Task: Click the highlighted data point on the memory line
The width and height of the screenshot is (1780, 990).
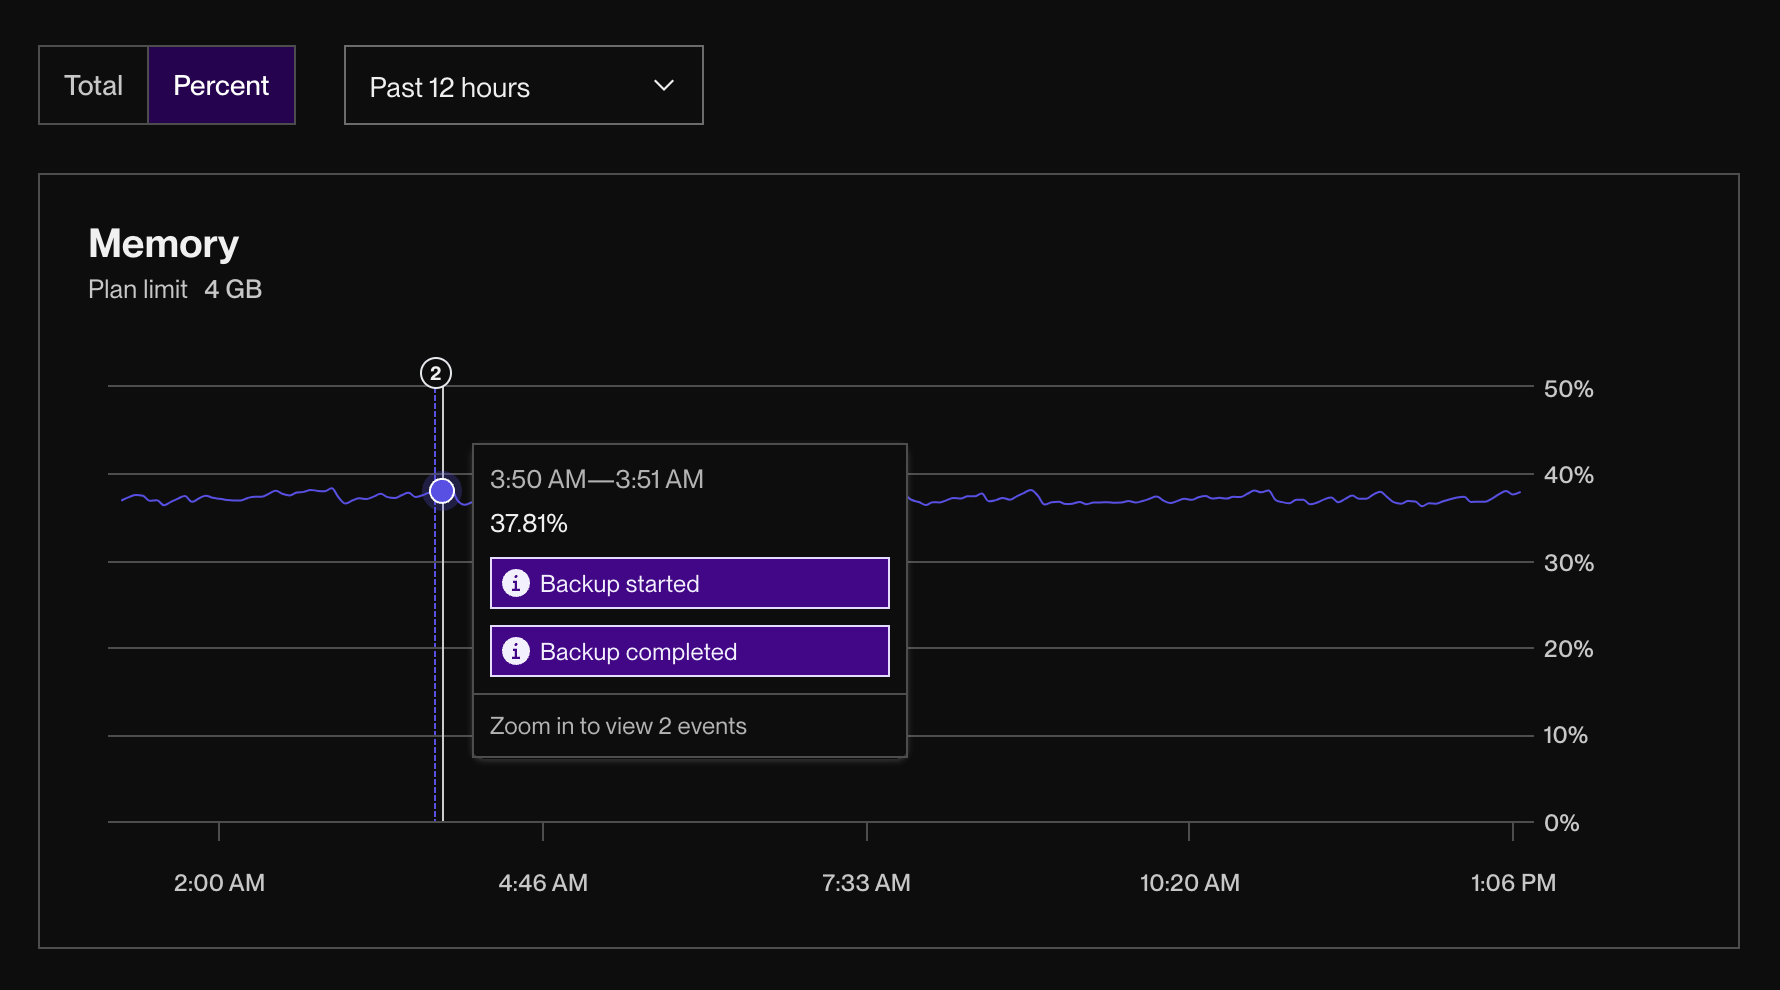Action: pyautogui.click(x=440, y=491)
